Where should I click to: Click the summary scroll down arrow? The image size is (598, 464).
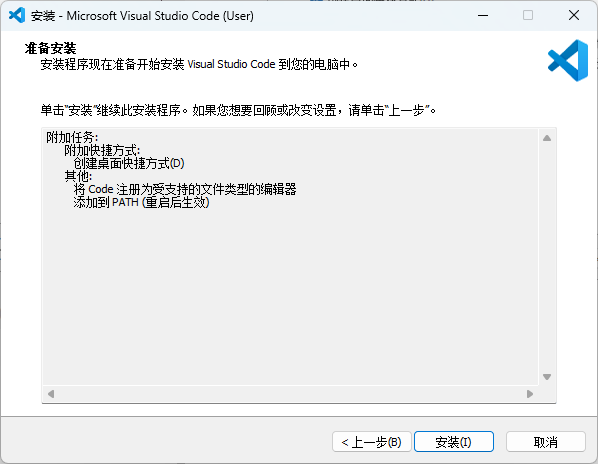547,377
